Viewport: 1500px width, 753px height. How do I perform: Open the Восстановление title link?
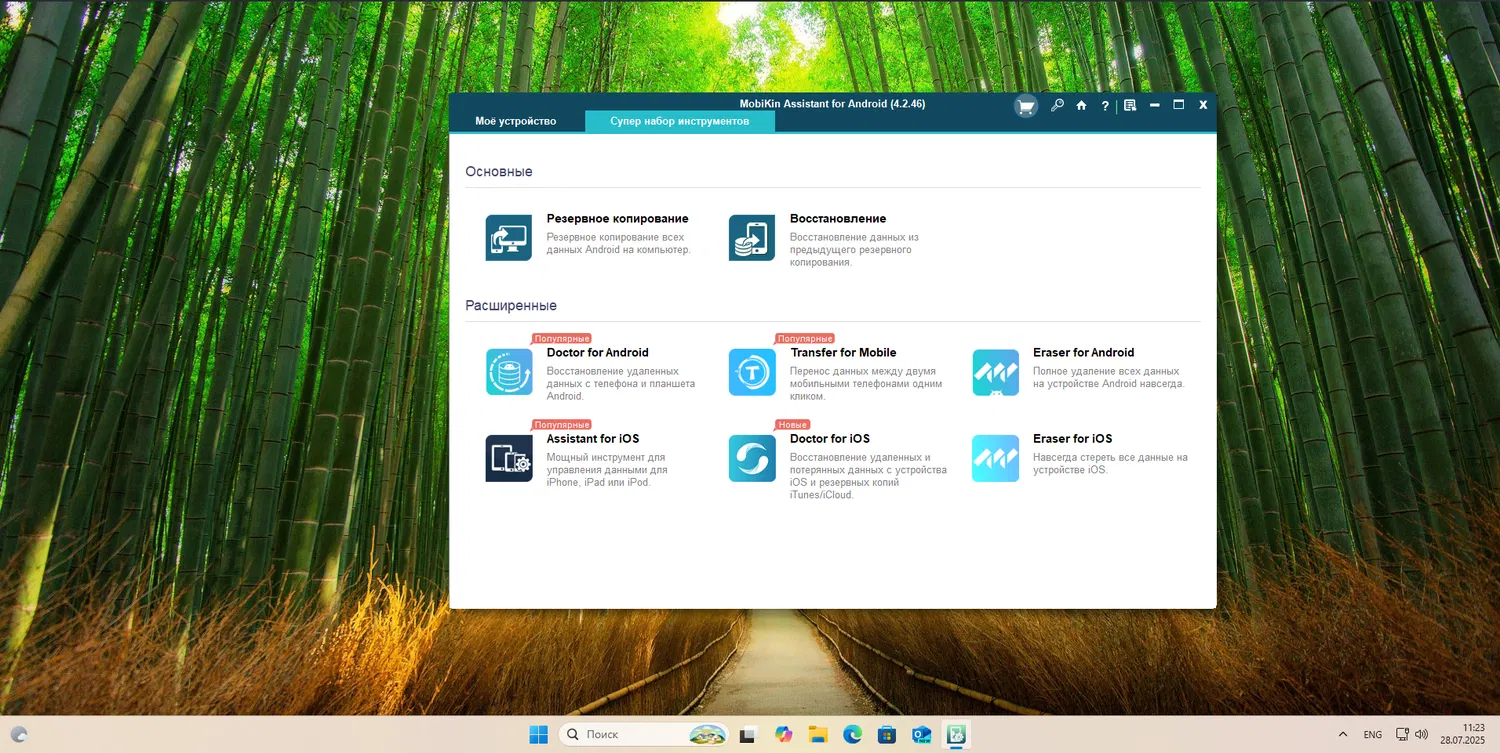tap(838, 219)
